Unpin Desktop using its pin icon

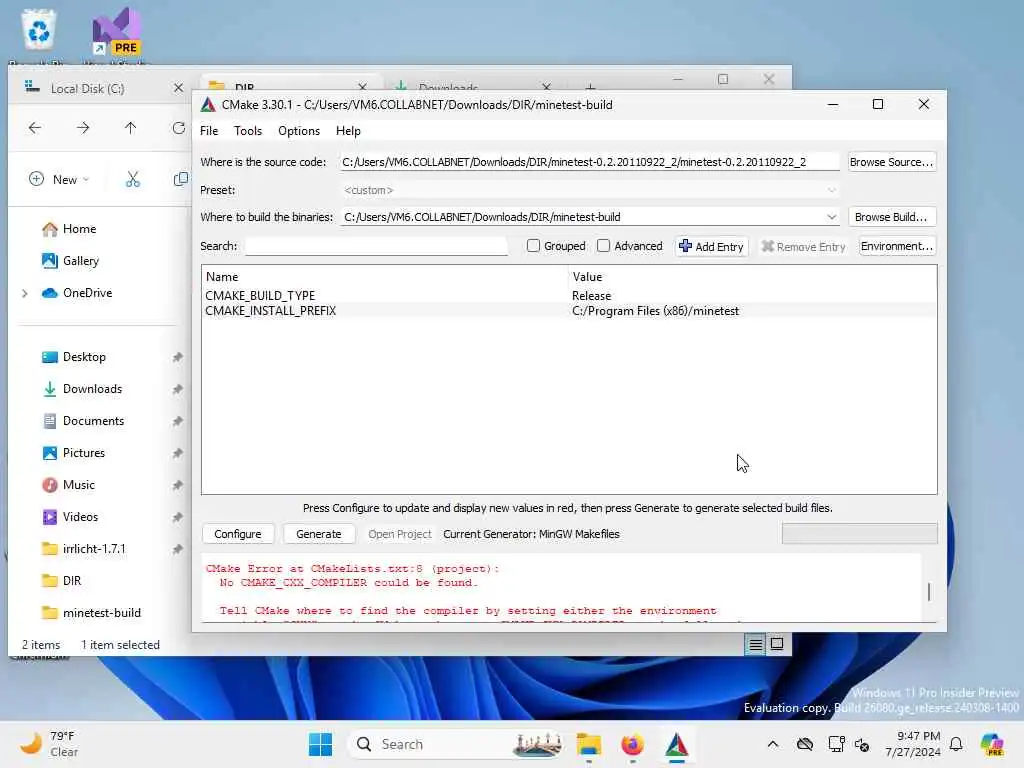coord(178,357)
